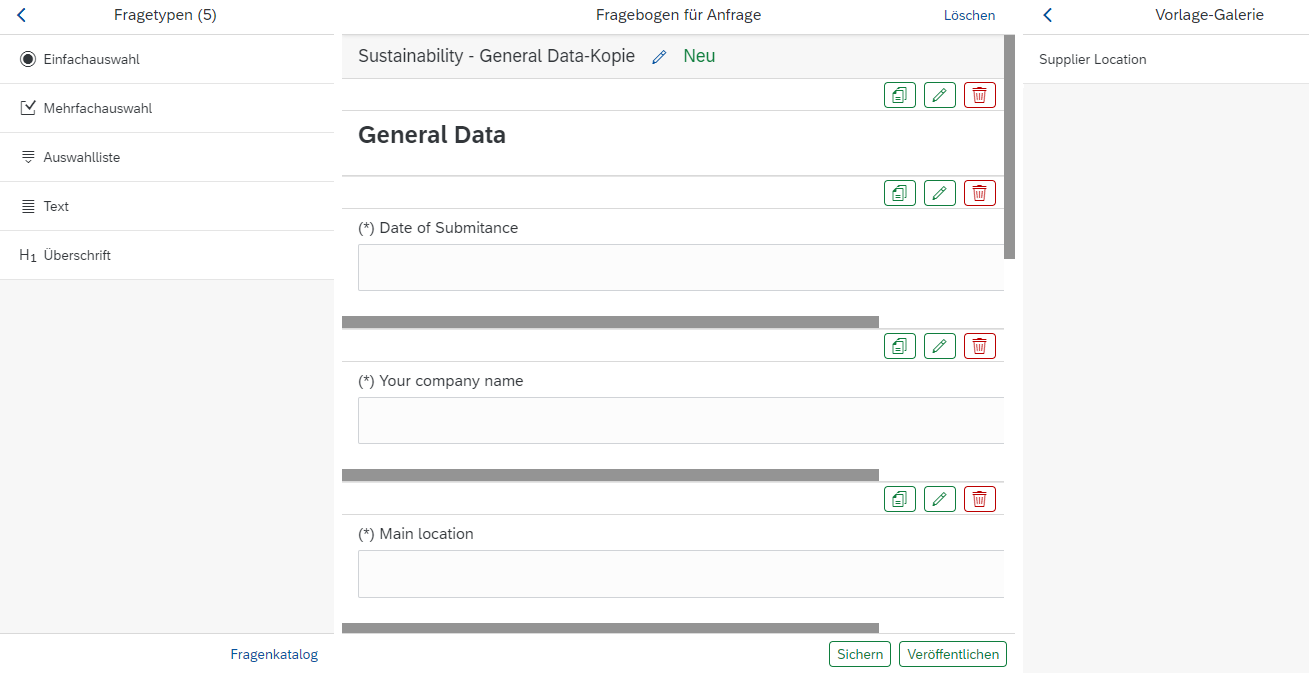The image size is (1309, 673).
Task: Copy the Main location question
Action: click(900, 499)
